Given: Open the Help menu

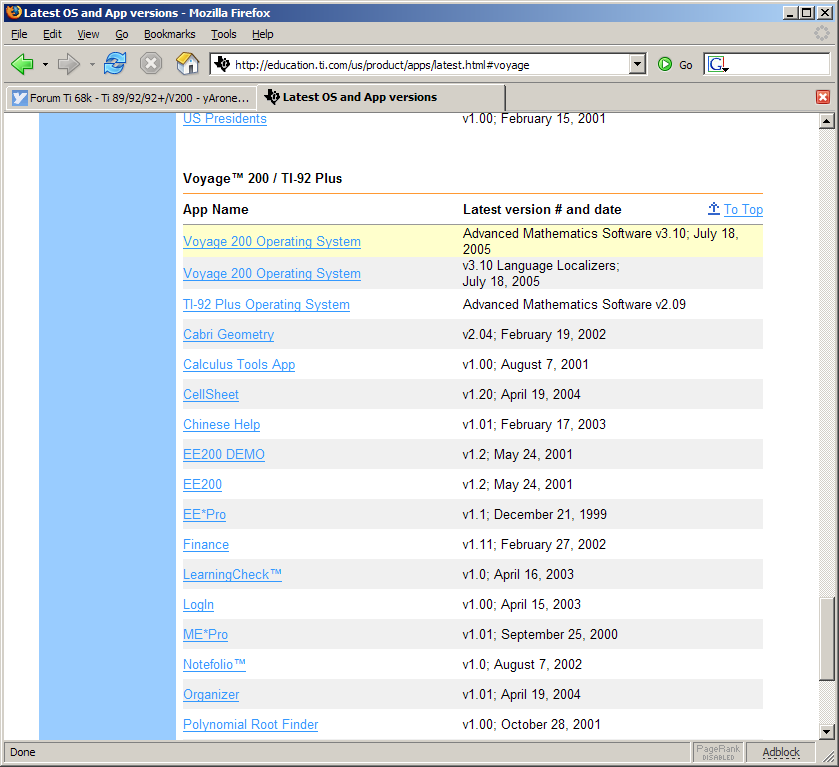Looking at the screenshot, I should (263, 34).
